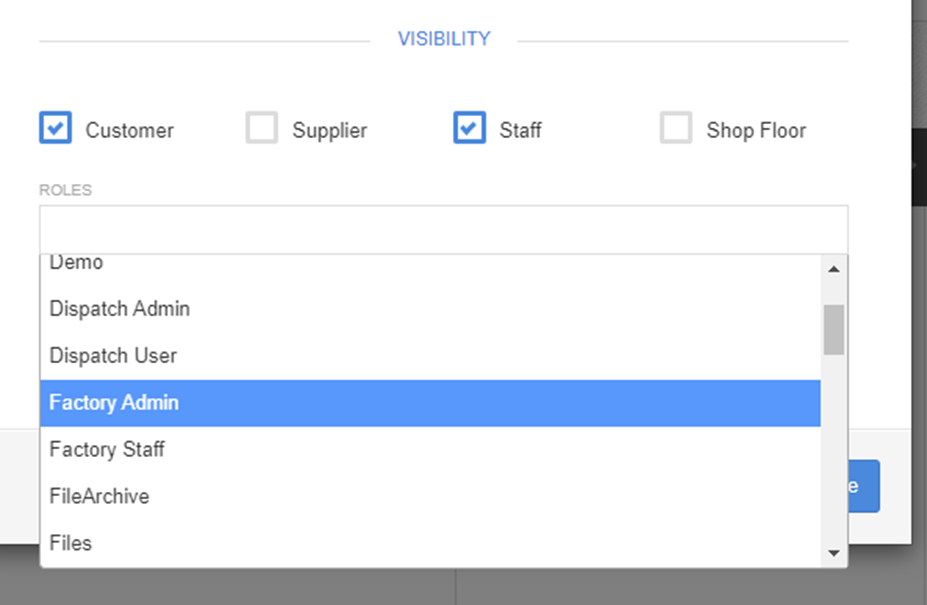Image resolution: width=927 pixels, height=605 pixels.
Task: Select Demo from the roles list
Action: (76, 263)
